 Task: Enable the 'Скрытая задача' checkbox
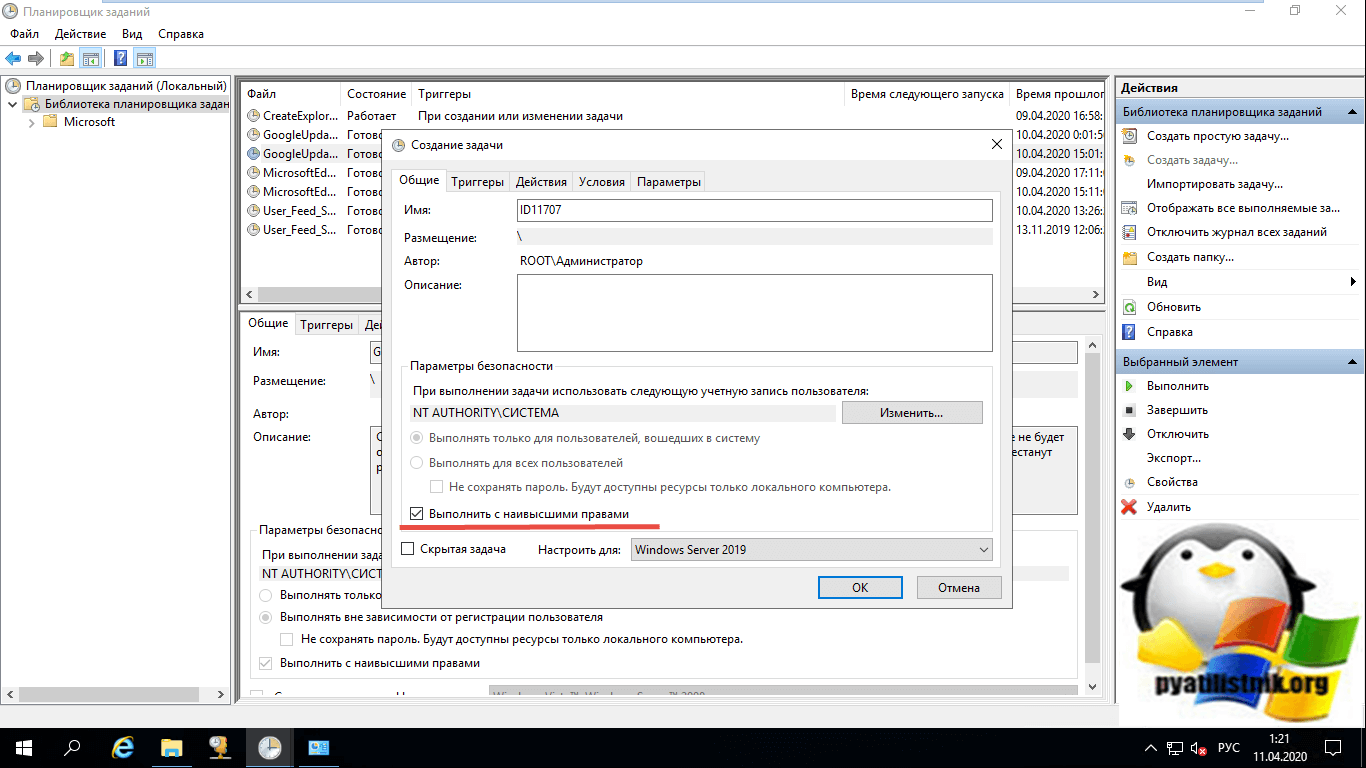tap(407, 549)
